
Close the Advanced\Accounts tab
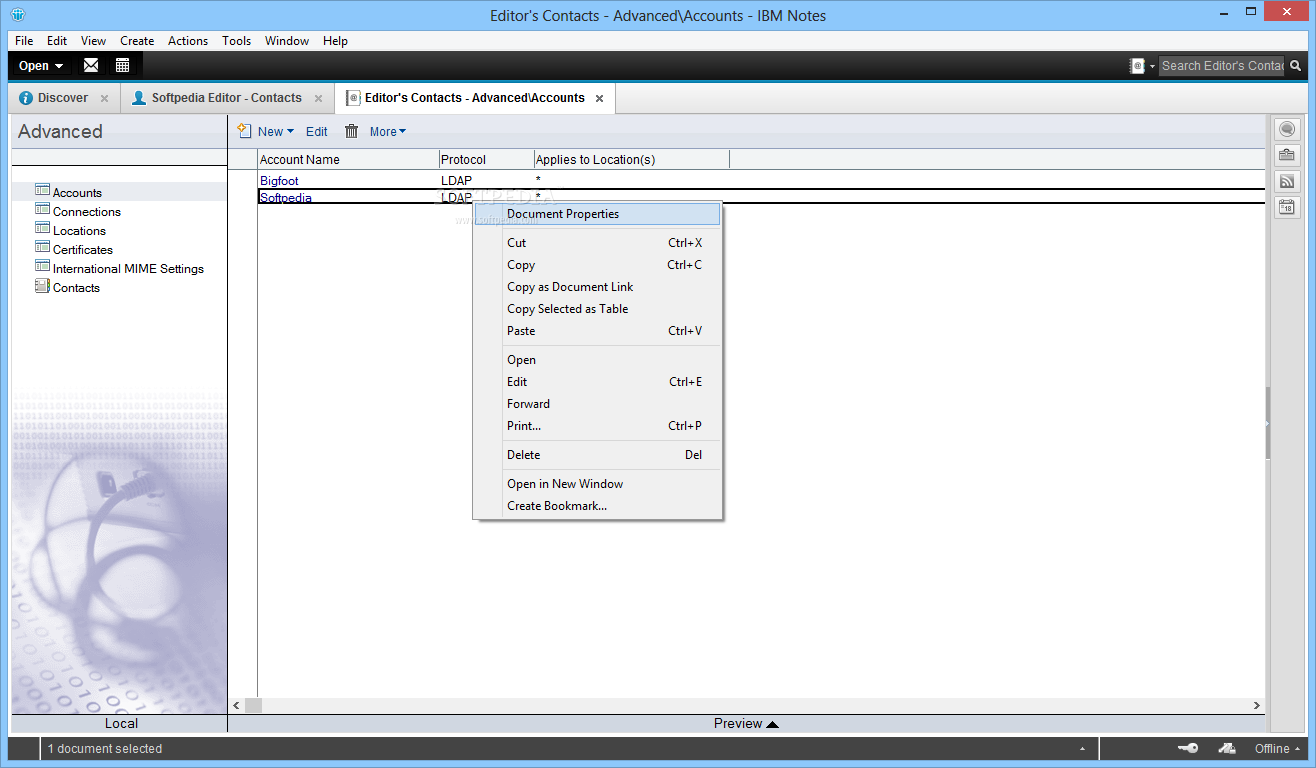click(x=600, y=98)
